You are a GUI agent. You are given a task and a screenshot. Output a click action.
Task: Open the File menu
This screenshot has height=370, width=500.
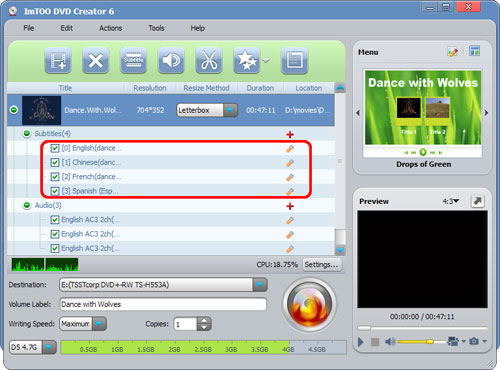tap(29, 28)
